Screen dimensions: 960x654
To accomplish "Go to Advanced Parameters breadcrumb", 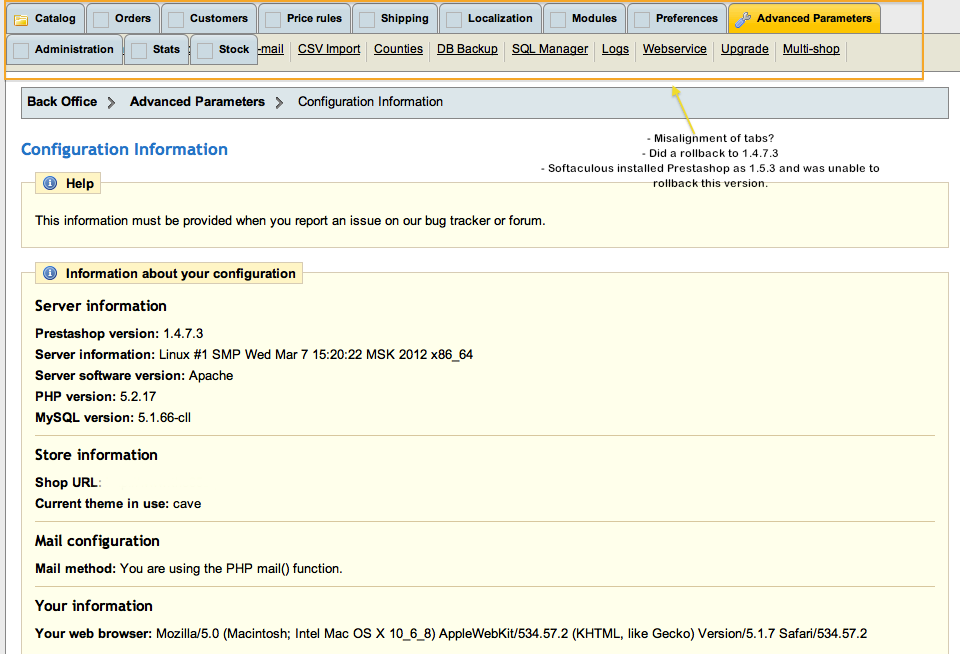I will [197, 102].
